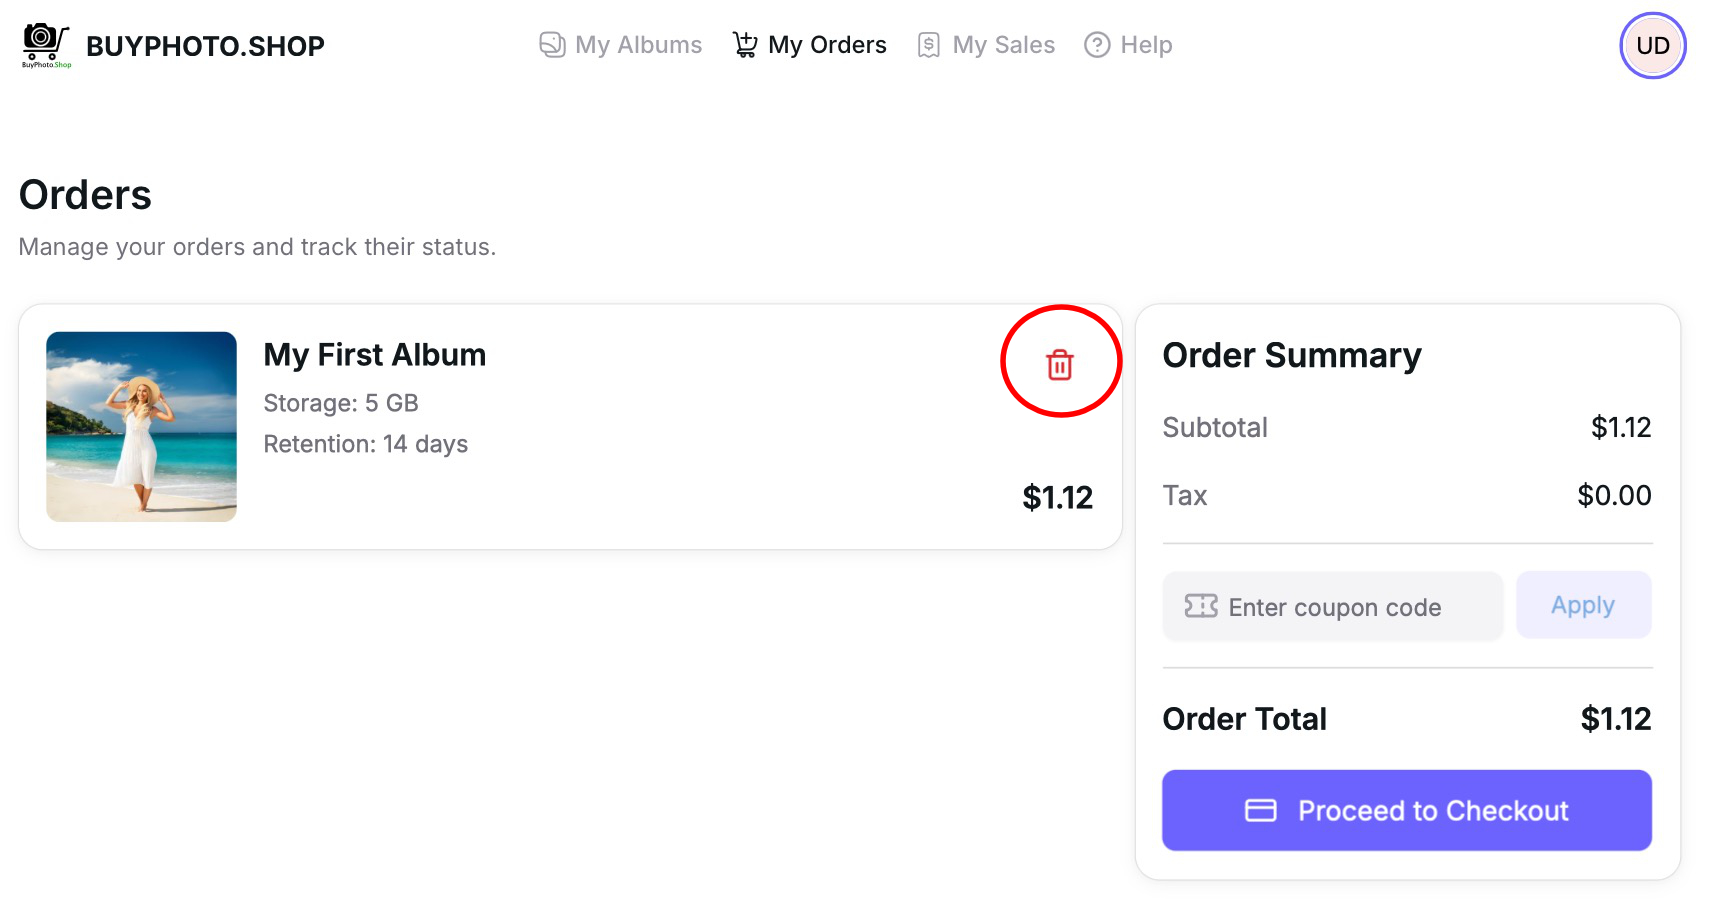The width and height of the screenshot is (1715, 899).
Task: Open the UD user avatar menu
Action: pos(1652,46)
